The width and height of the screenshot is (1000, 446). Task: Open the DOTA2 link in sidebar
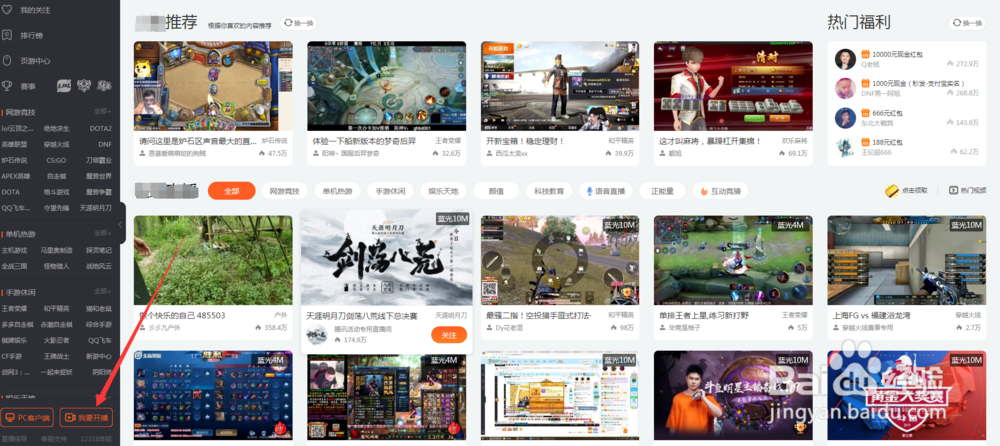100,128
